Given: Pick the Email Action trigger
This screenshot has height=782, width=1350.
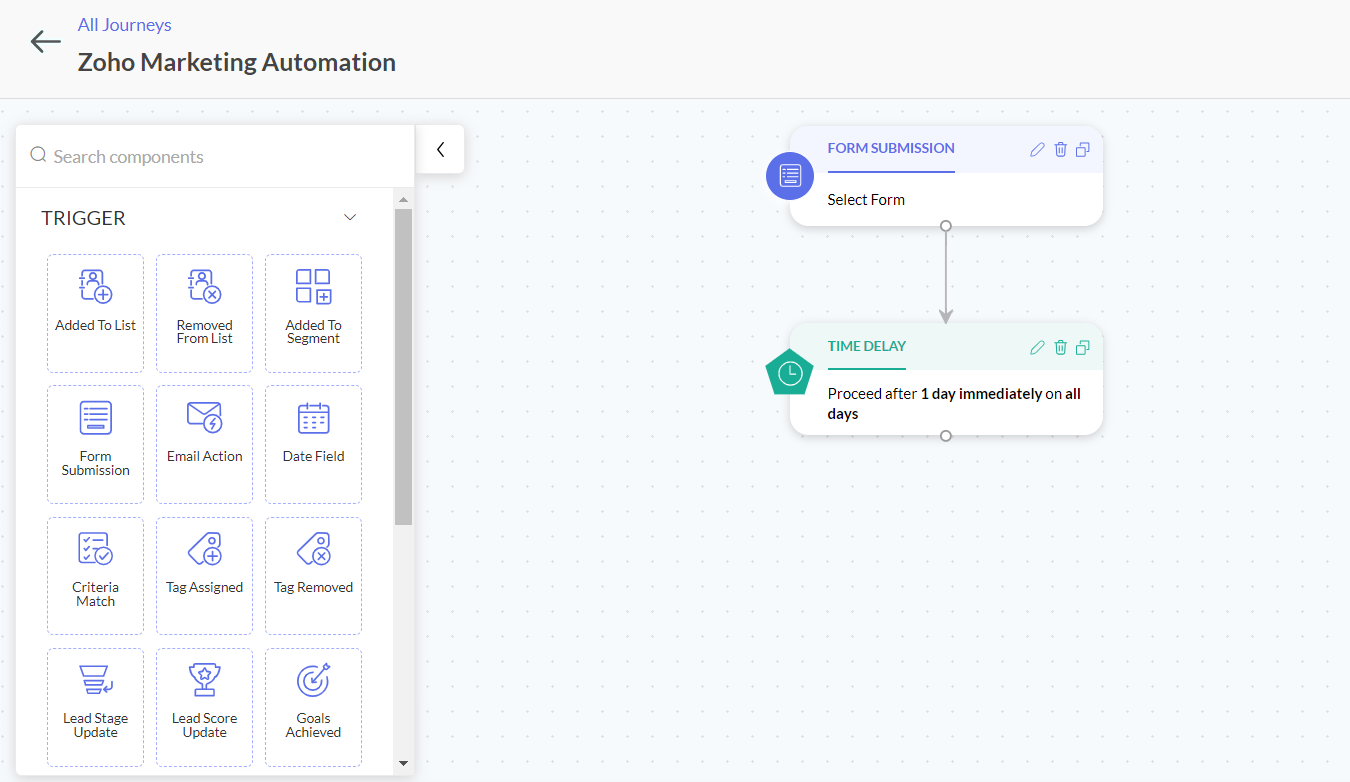Looking at the screenshot, I should point(204,443).
